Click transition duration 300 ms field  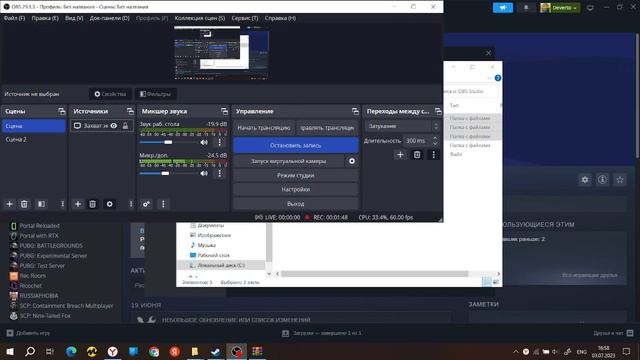pyautogui.click(x=418, y=140)
